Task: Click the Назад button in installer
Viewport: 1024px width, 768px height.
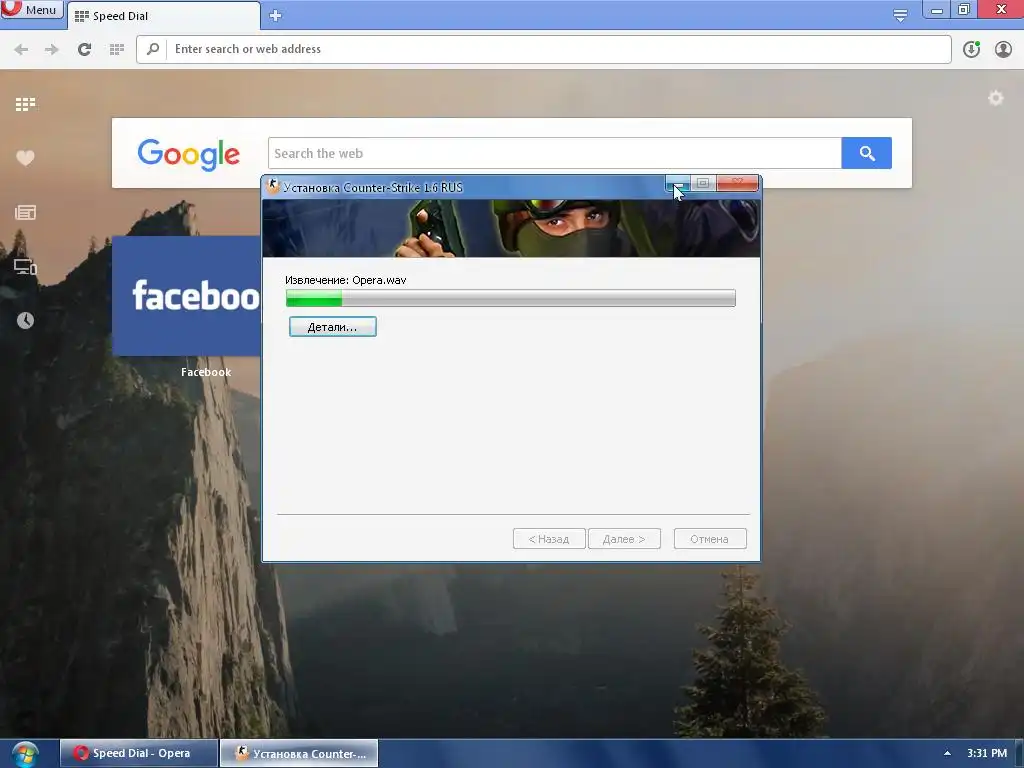Action: [549, 539]
